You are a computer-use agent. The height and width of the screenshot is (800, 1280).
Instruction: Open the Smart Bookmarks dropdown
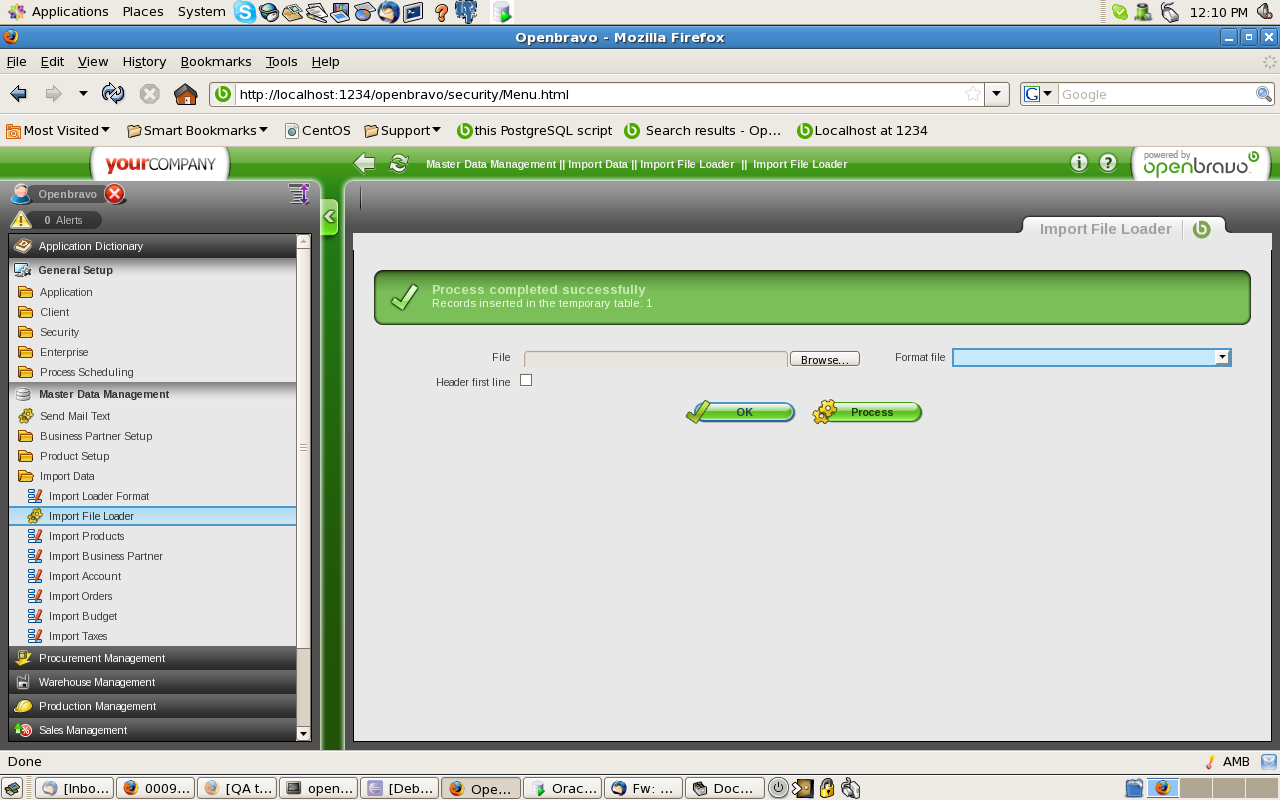click(198, 130)
